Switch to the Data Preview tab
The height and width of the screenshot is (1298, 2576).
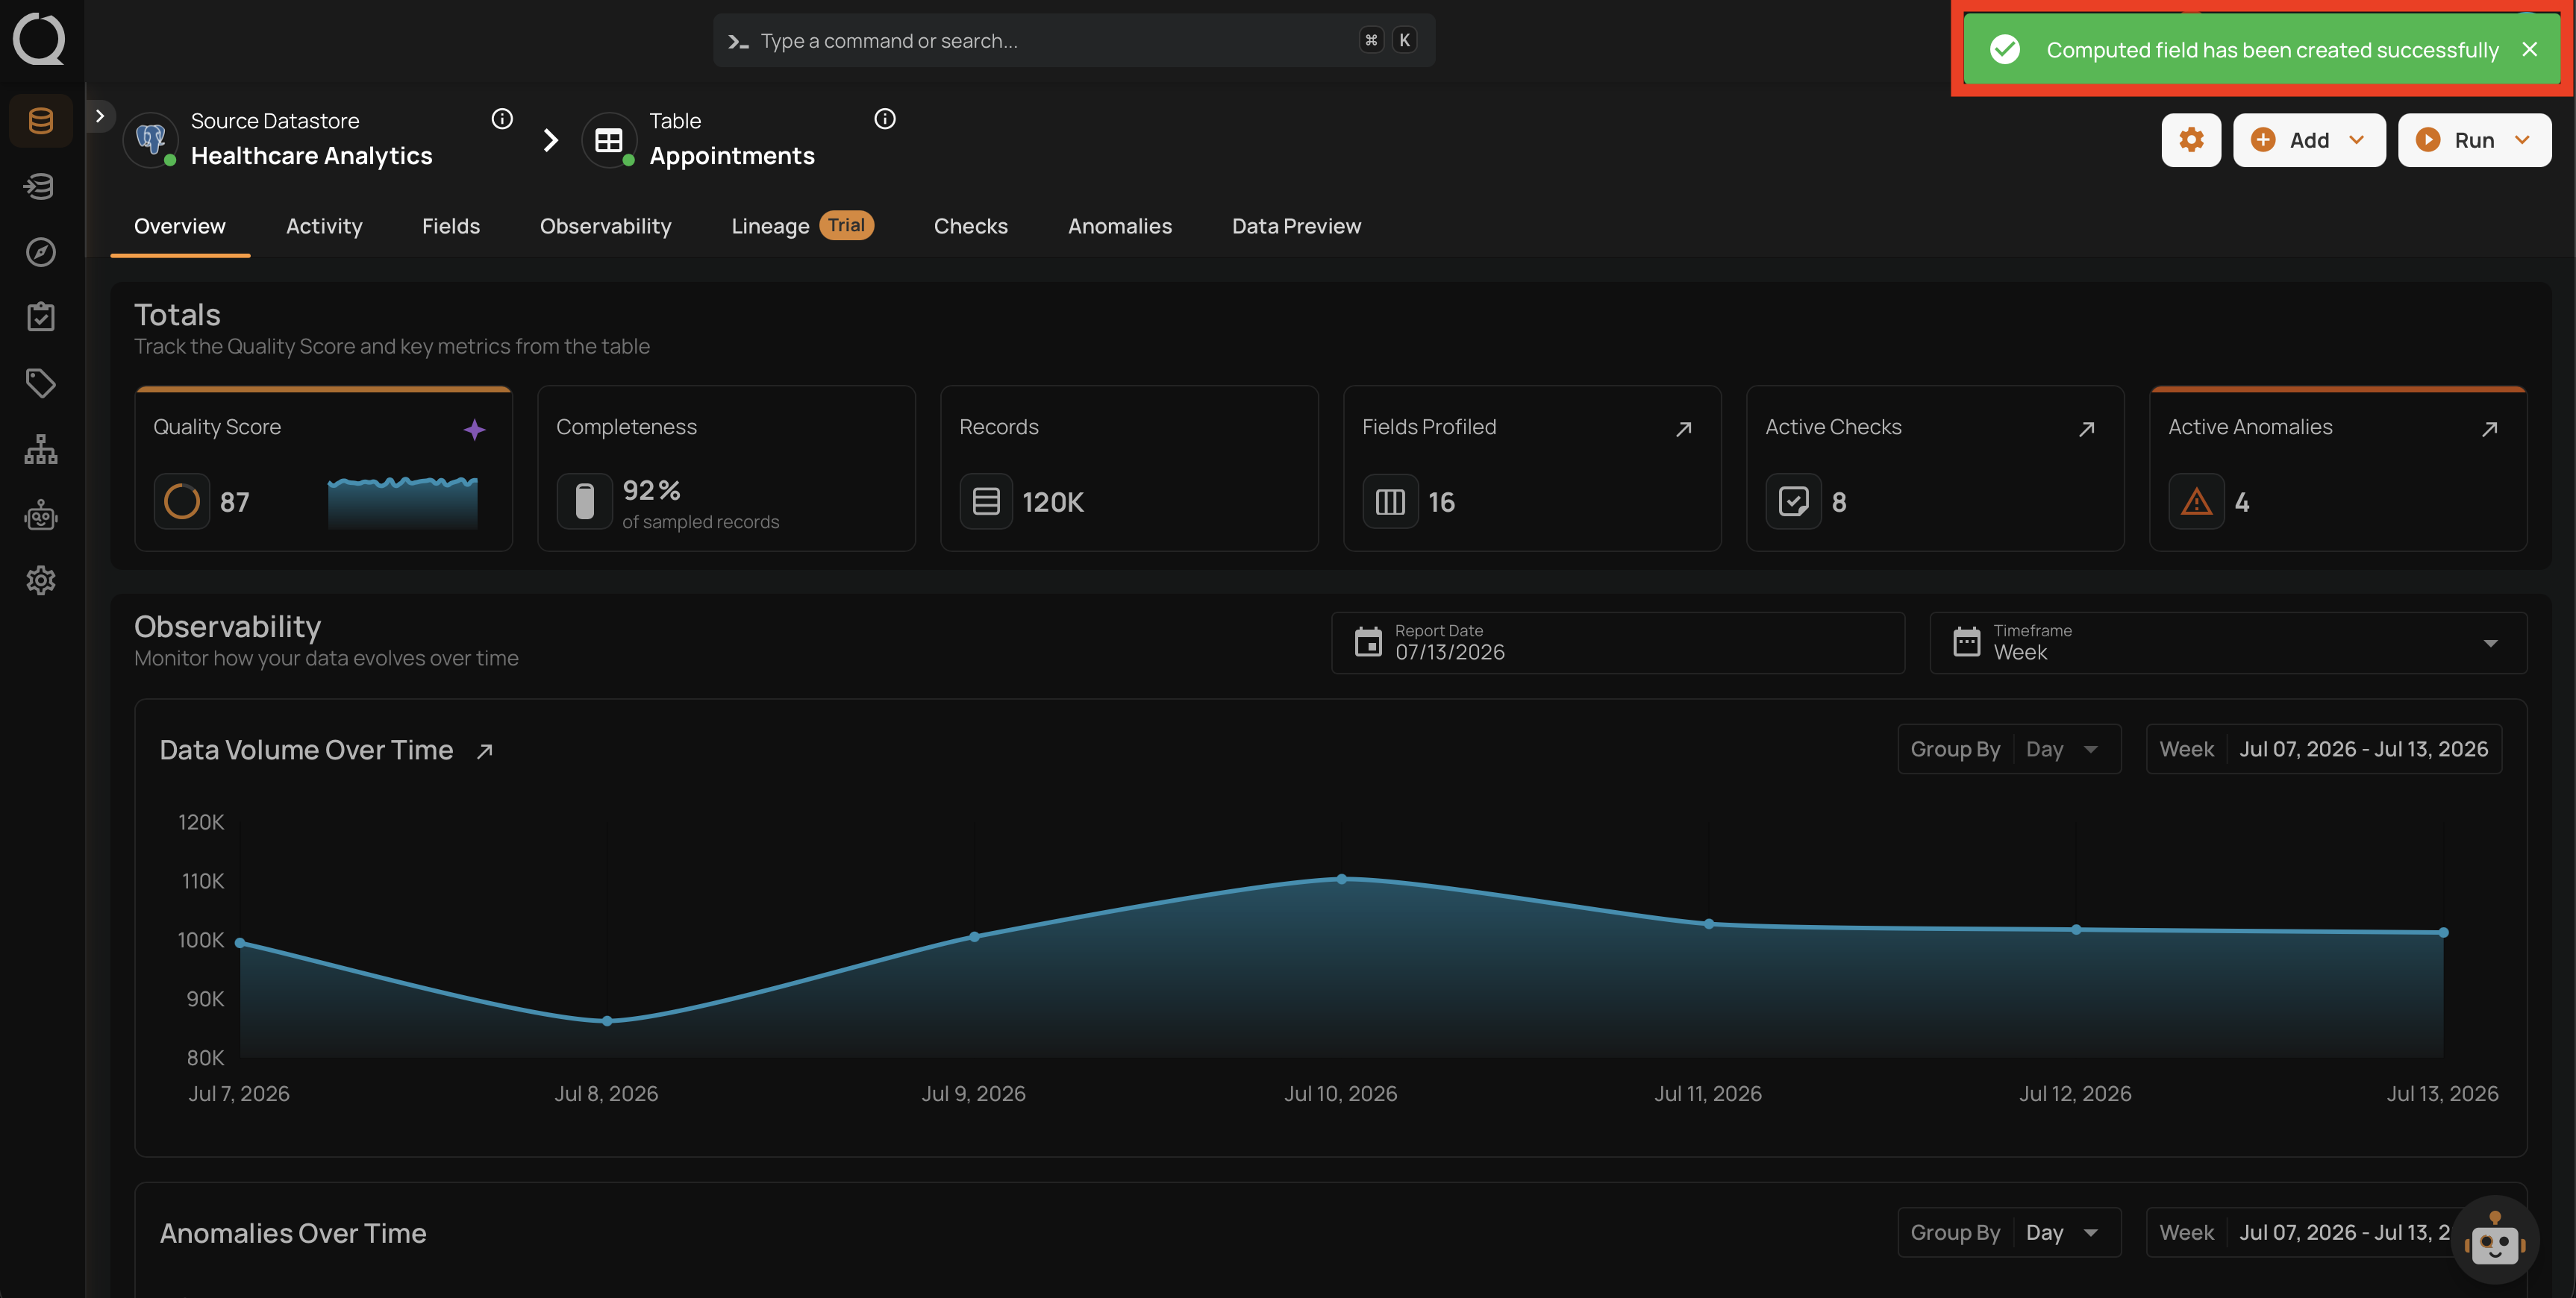pos(1296,226)
